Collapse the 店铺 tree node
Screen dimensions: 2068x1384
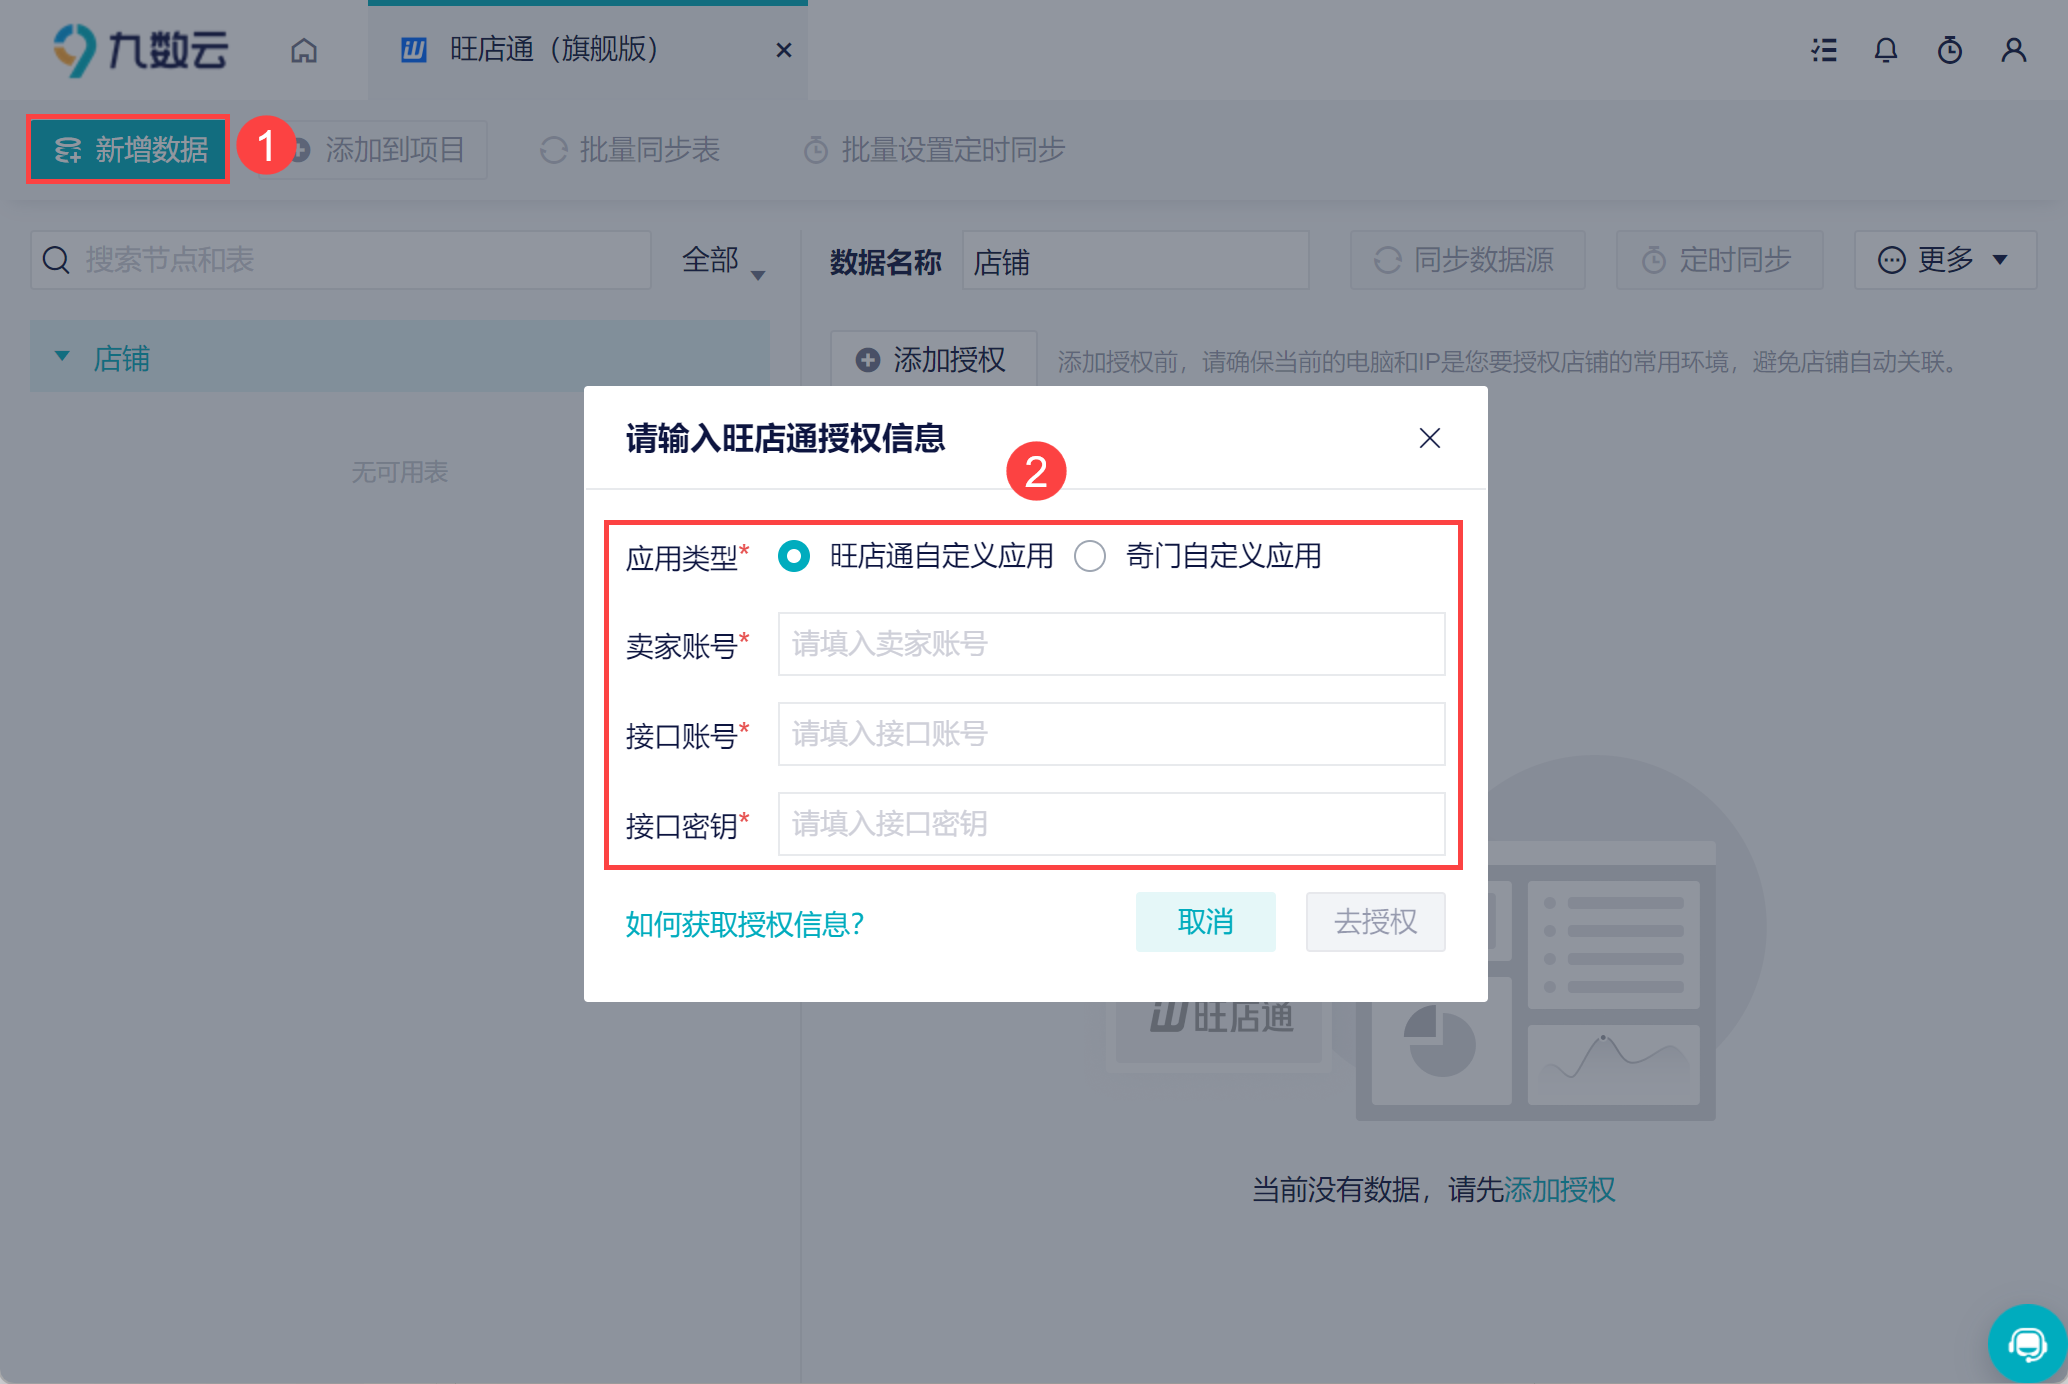click(62, 357)
